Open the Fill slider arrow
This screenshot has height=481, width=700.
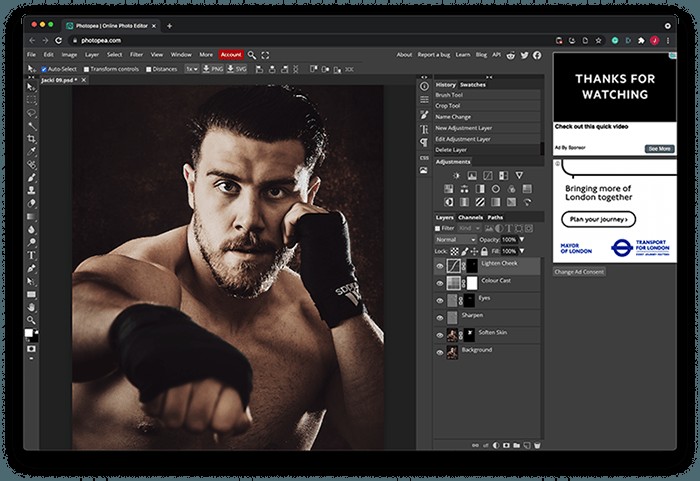click(521, 251)
